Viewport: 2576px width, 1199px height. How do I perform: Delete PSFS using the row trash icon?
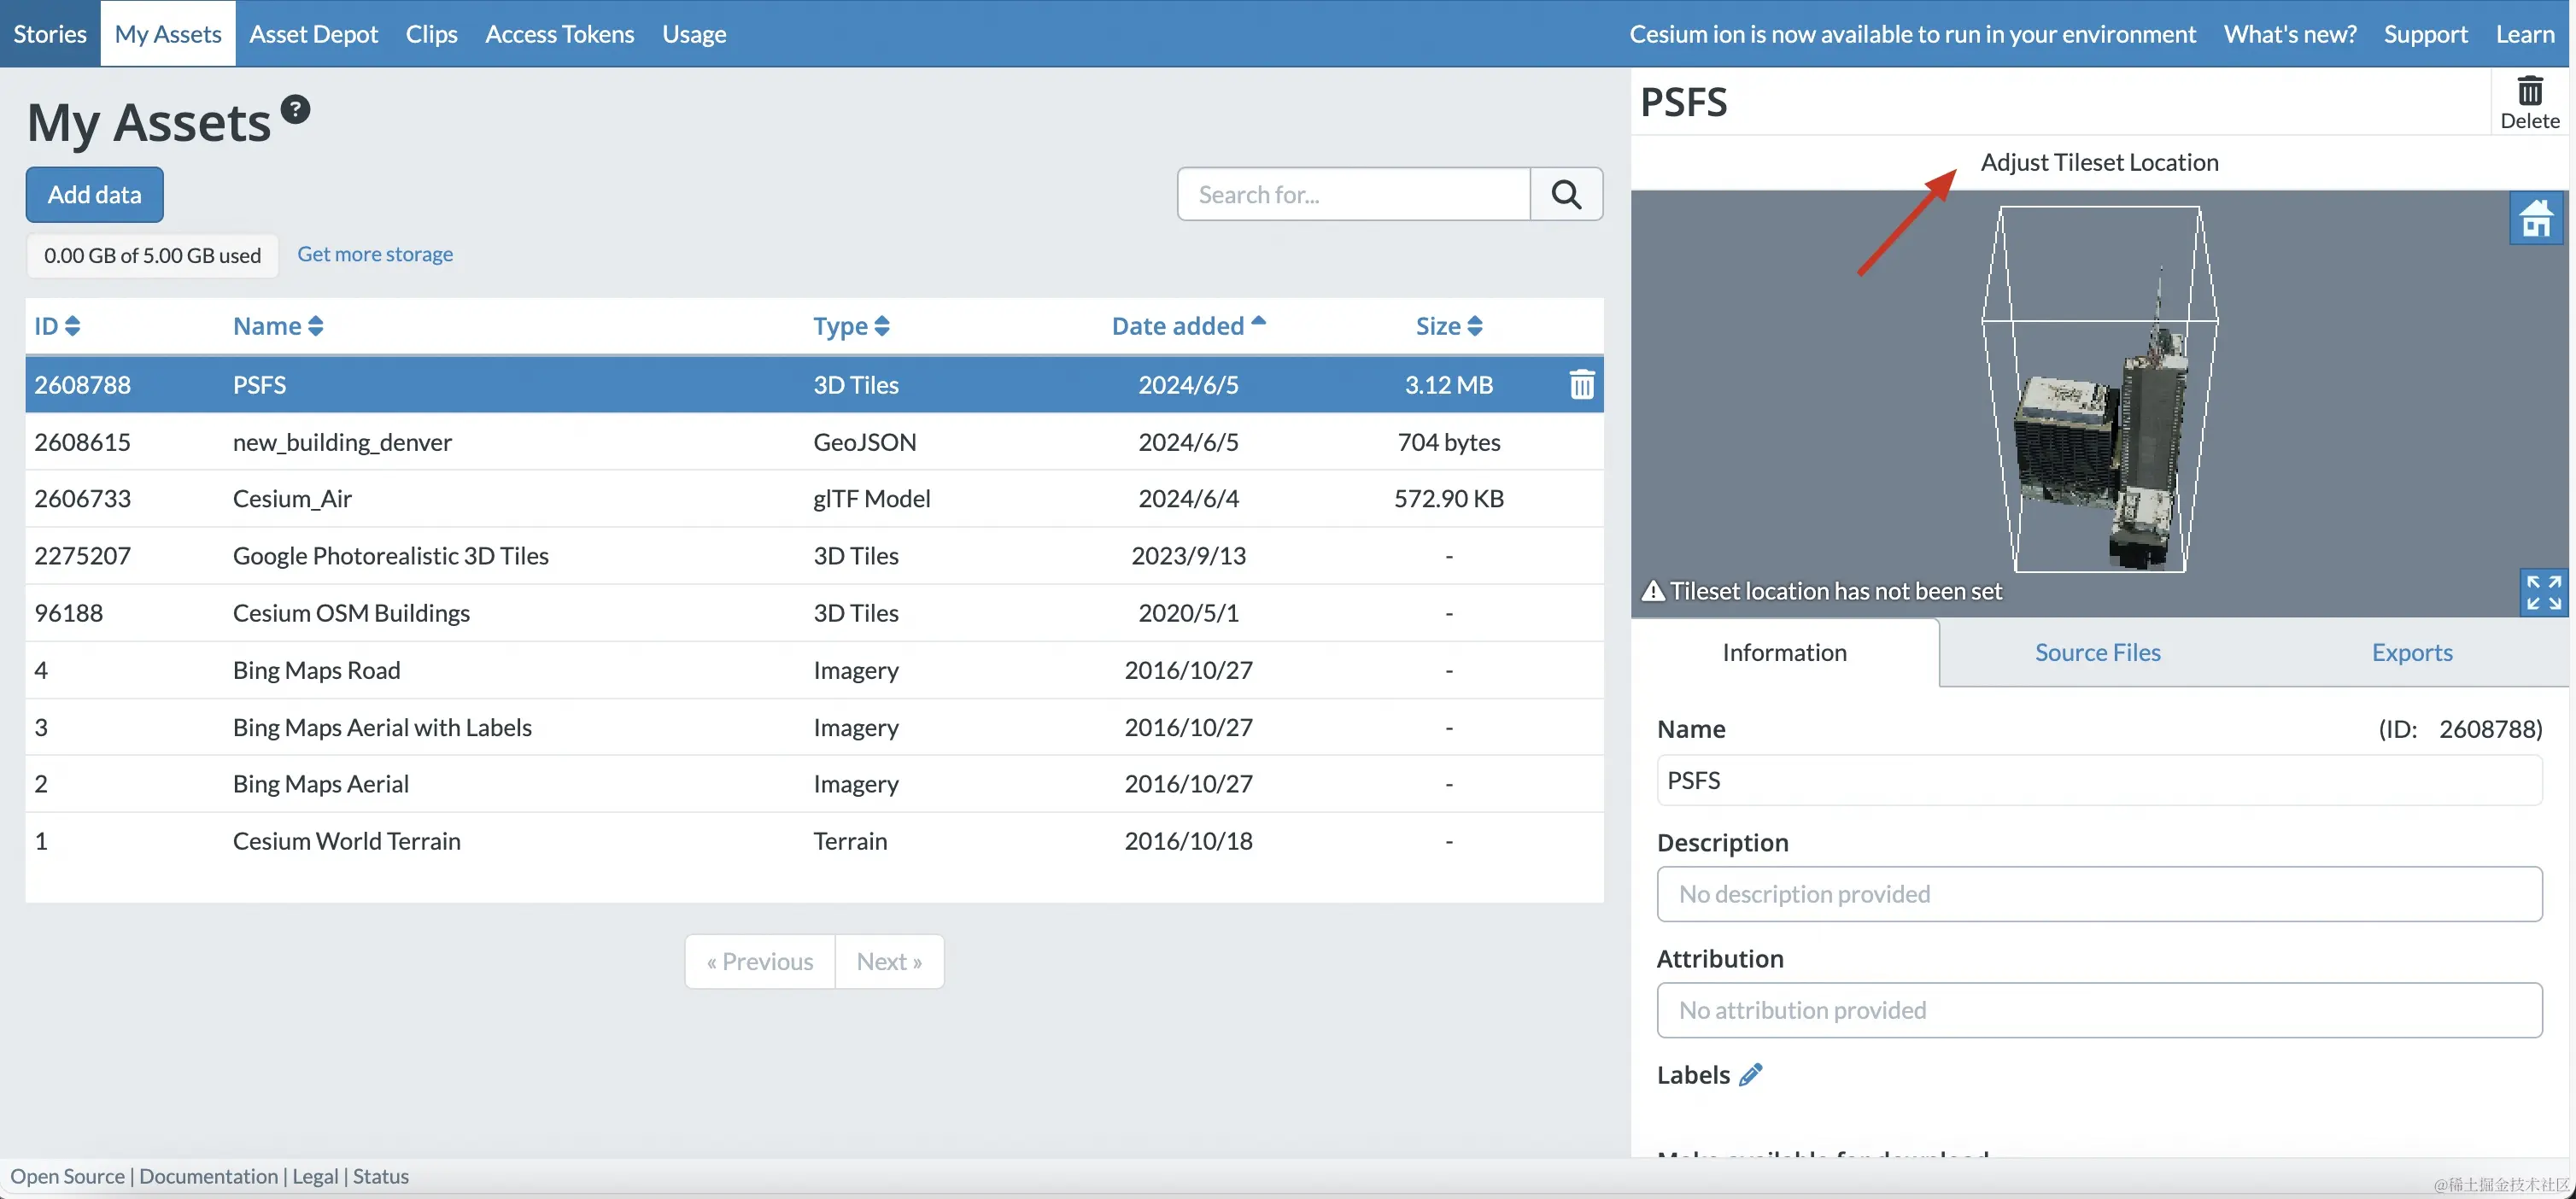pos(1581,385)
